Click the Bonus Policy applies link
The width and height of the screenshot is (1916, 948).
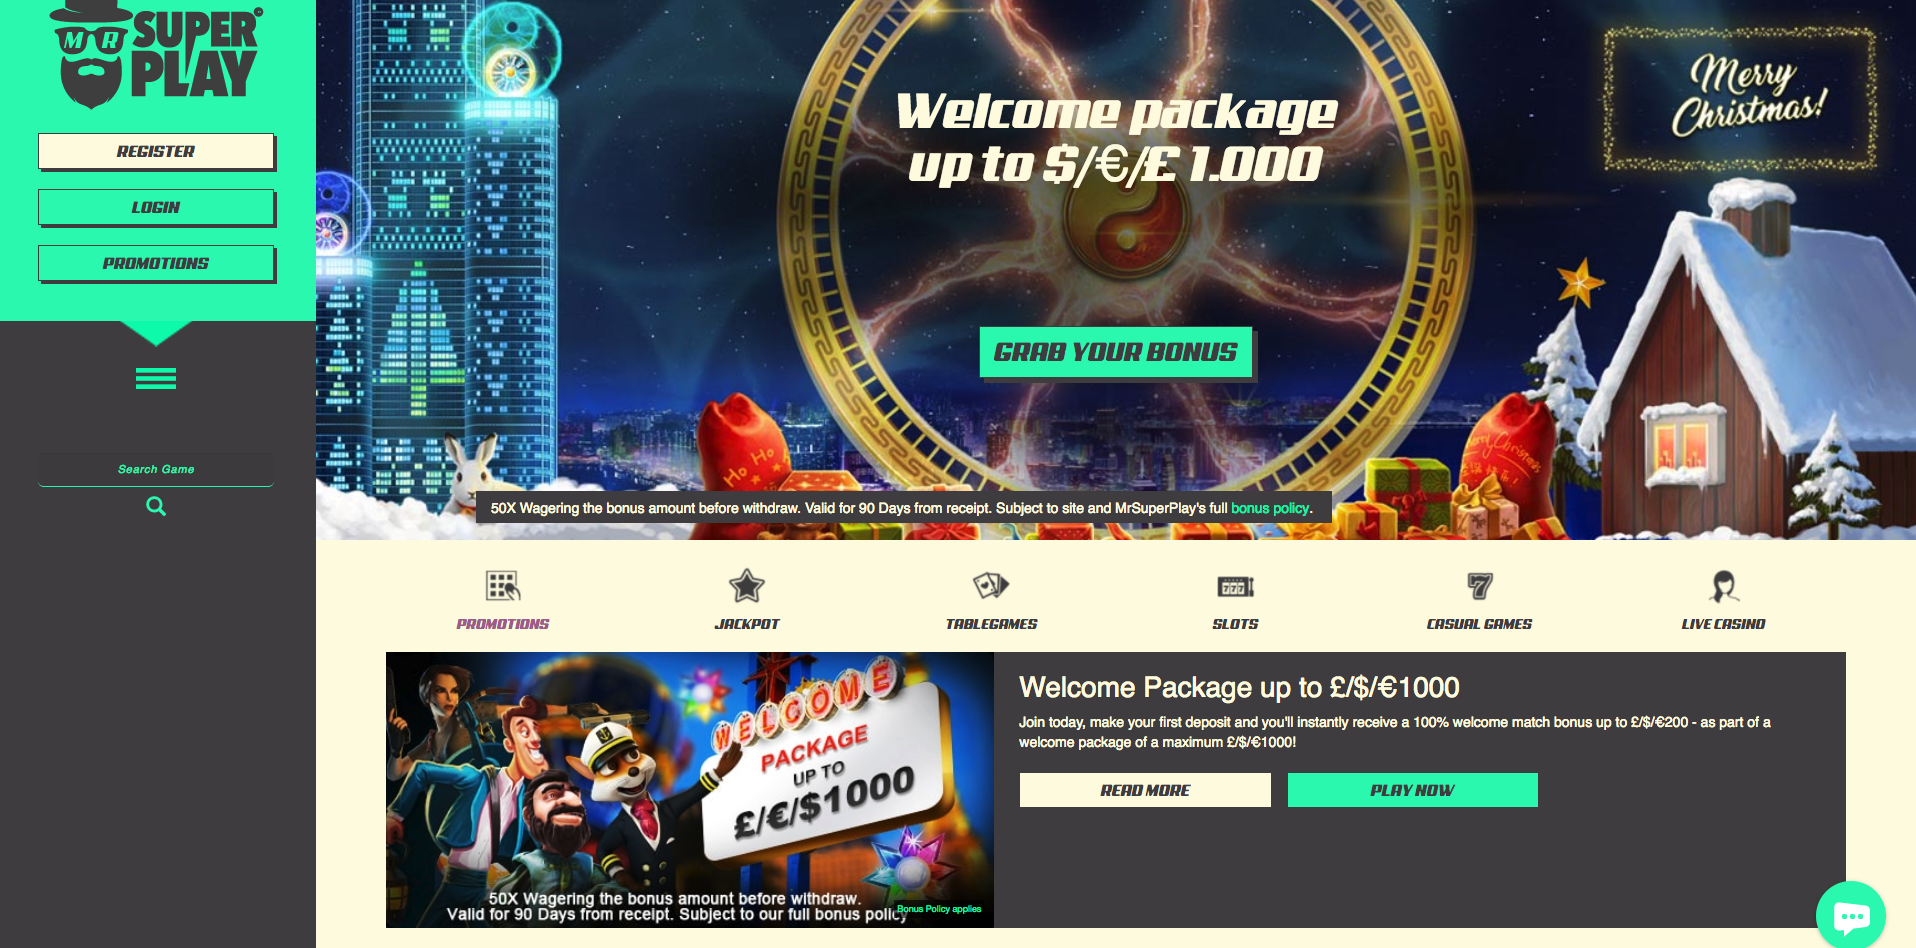tap(939, 909)
